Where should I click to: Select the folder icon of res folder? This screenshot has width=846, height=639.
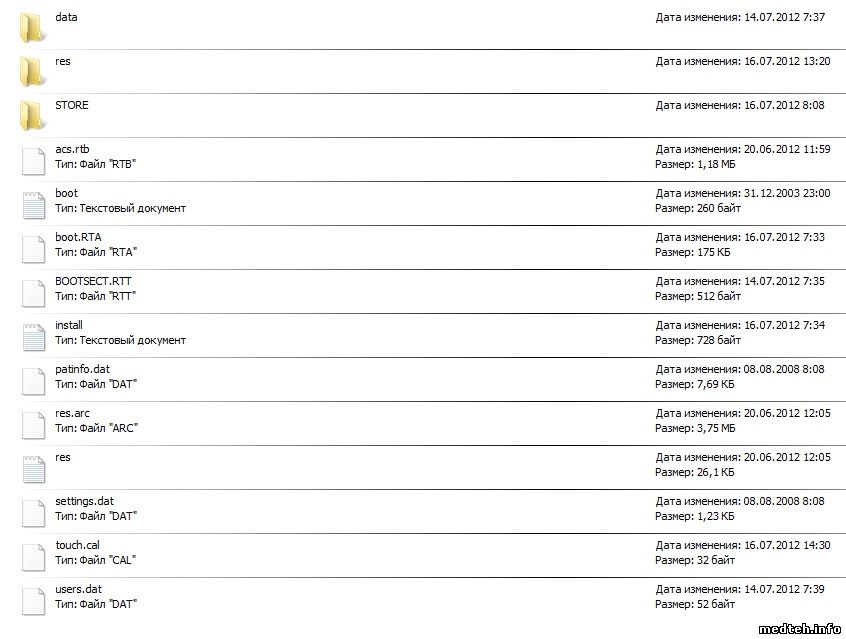pyautogui.click(x=32, y=71)
